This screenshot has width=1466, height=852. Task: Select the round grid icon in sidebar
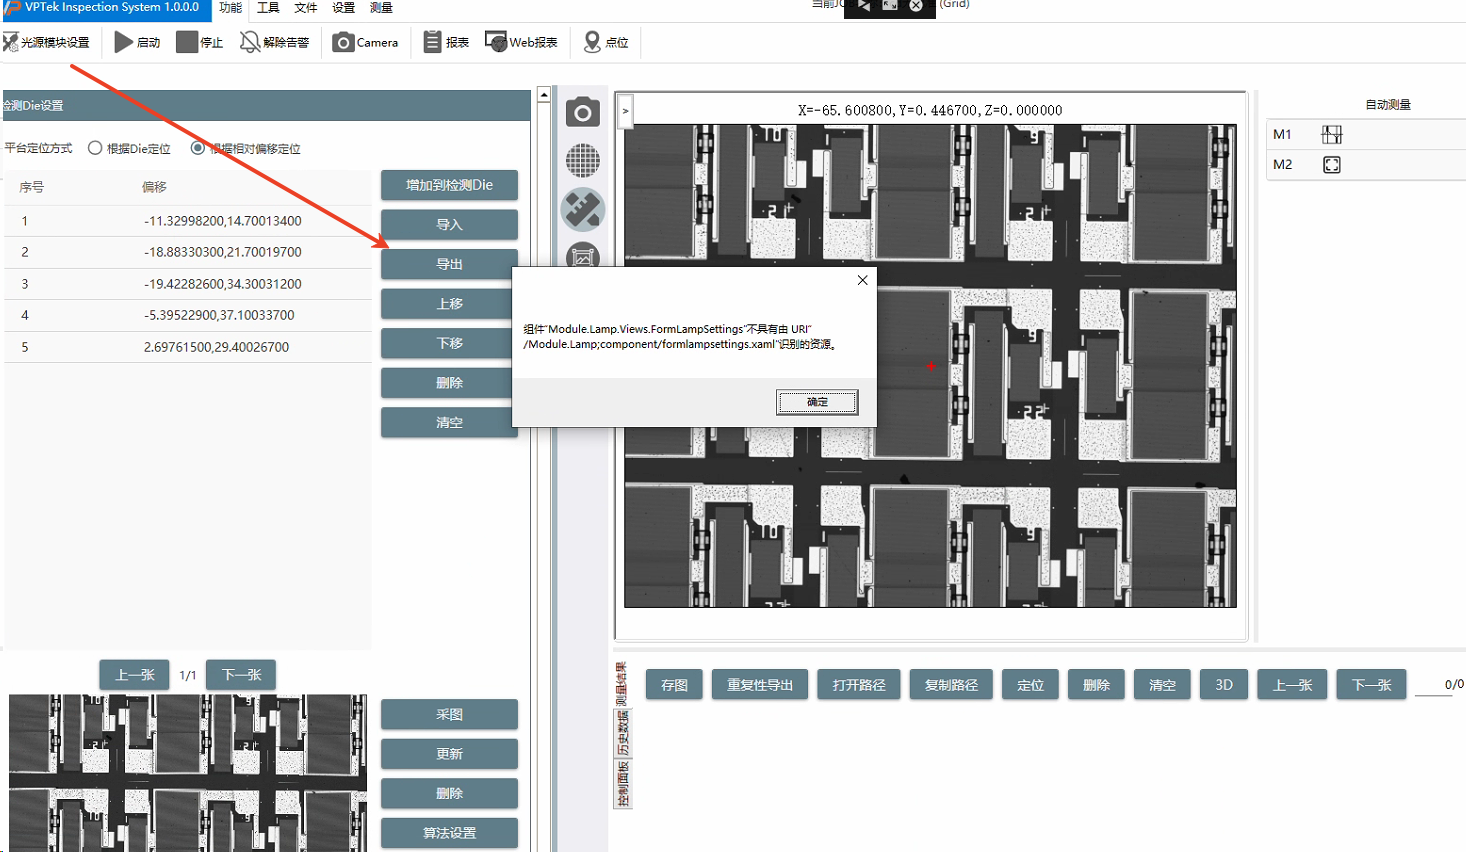[583, 160]
